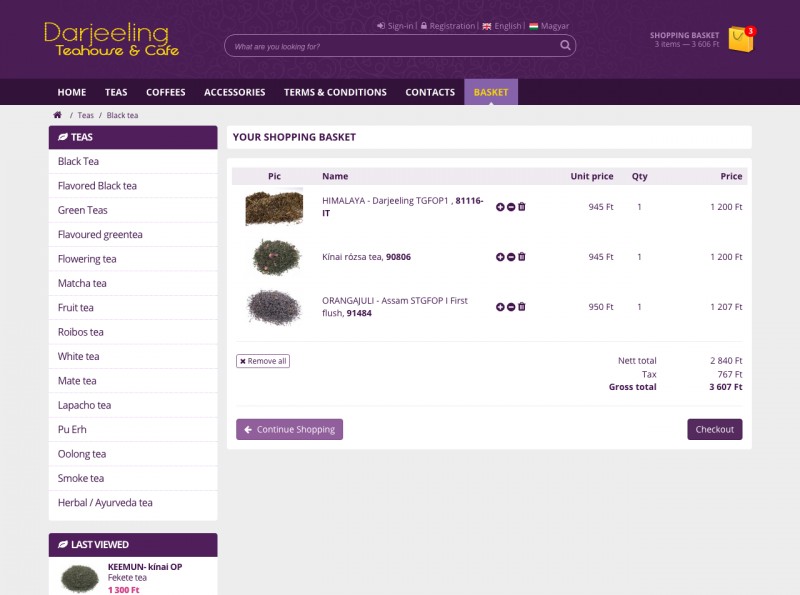Click minus icon for ORANGAJULI Assam tea
The height and width of the screenshot is (595, 800).
(511, 307)
